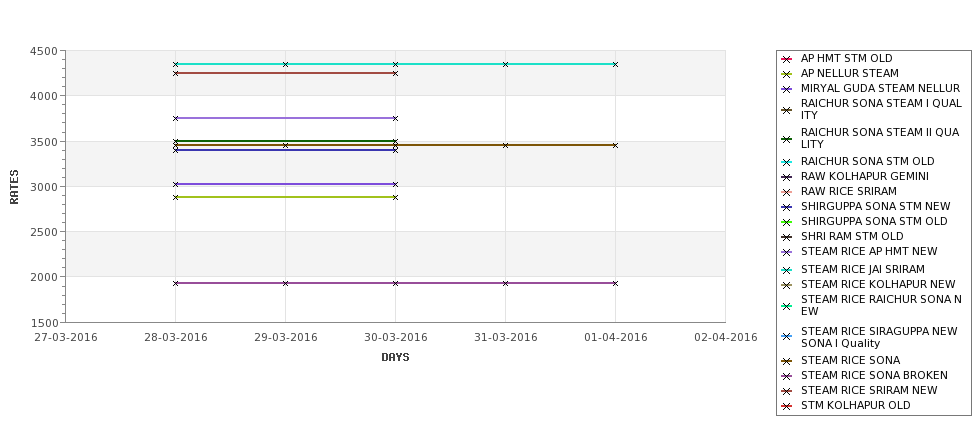Click the lowest data point at 28-03-2016
This screenshot has height=429, width=975.
pyautogui.click(x=175, y=283)
